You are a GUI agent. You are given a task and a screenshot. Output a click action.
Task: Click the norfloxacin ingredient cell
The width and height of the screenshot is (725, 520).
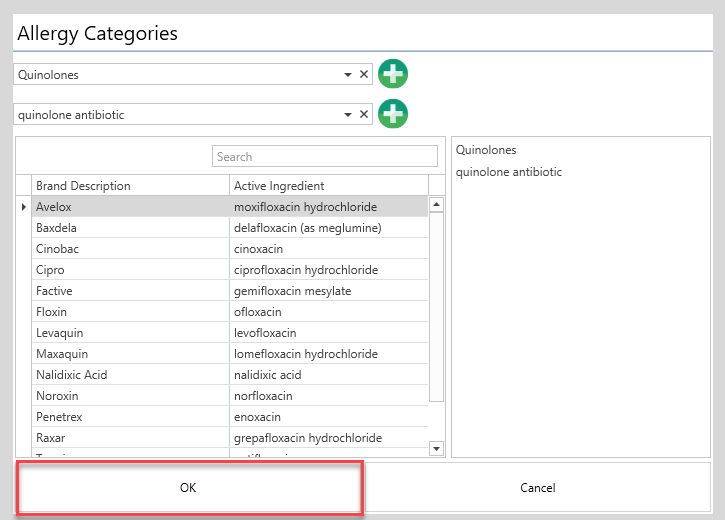click(329, 396)
